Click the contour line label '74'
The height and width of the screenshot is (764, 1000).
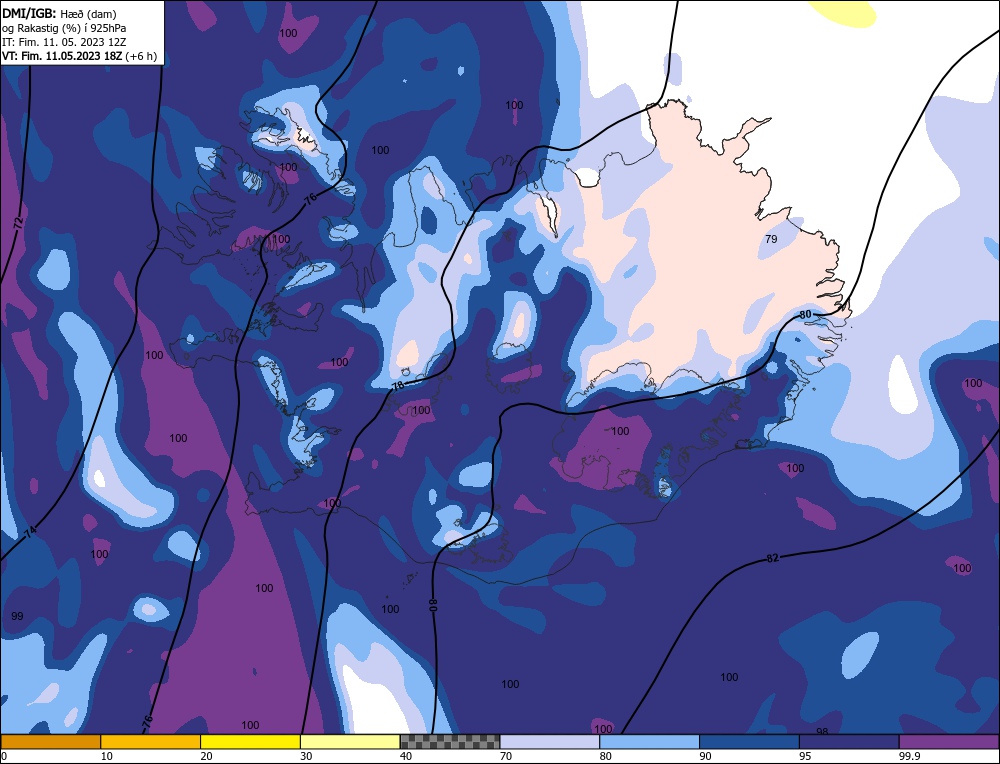[x=31, y=531]
